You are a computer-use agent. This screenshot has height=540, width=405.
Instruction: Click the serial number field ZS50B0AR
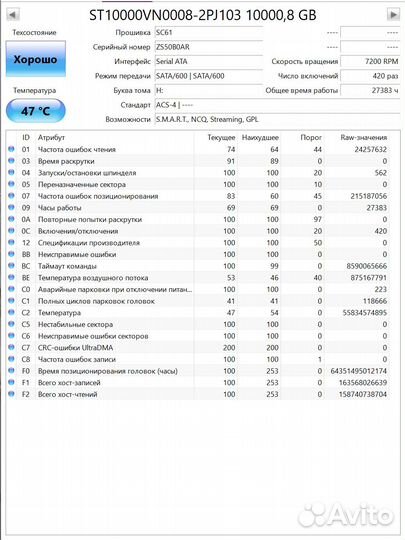point(209,47)
